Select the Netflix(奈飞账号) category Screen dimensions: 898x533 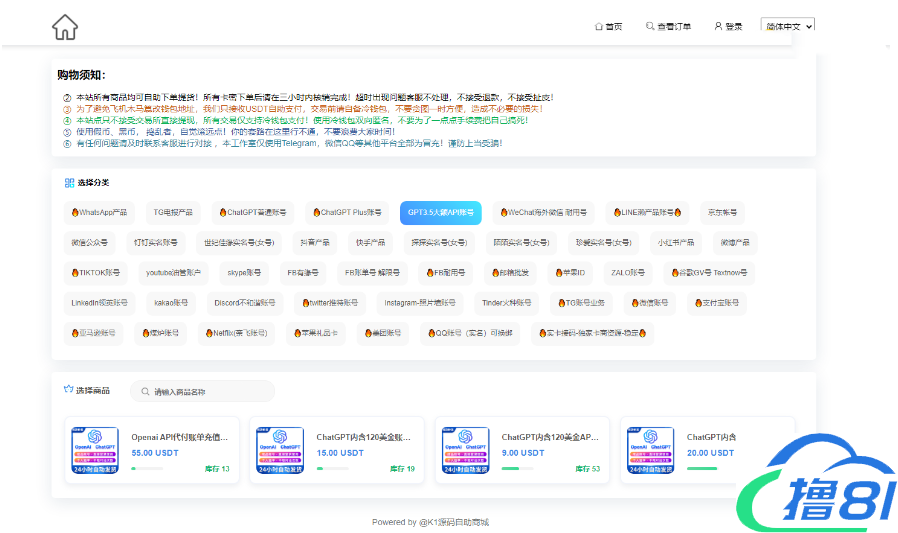click(236, 333)
